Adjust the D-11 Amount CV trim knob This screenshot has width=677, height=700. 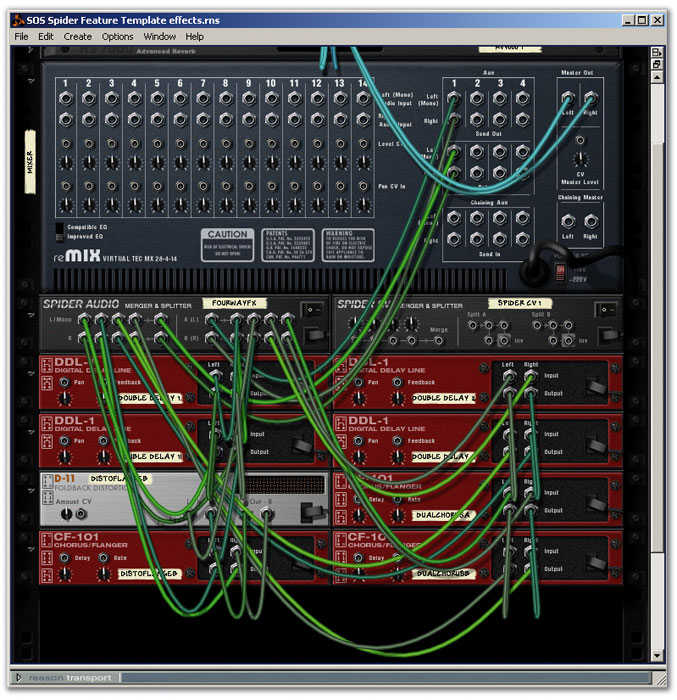[x=66, y=514]
